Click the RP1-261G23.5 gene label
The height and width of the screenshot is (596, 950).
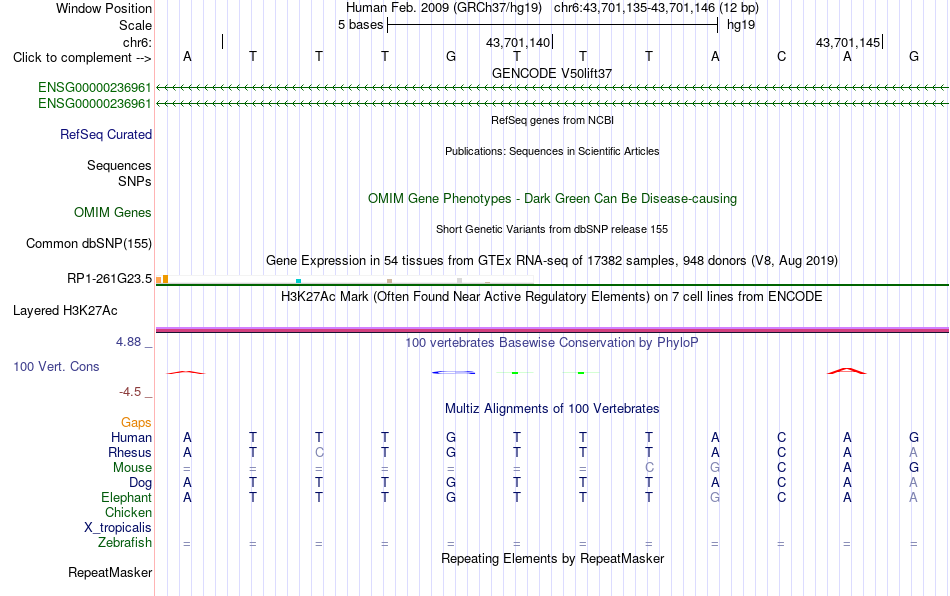tap(109, 279)
